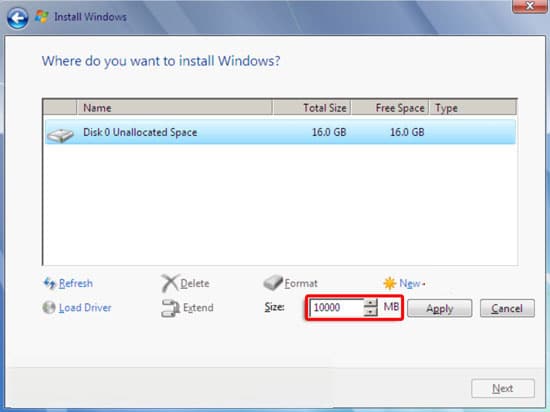Select the Disk 0 Unallocated Space row
Image resolution: width=550 pixels, height=412 pixels.
coord(280,132)
